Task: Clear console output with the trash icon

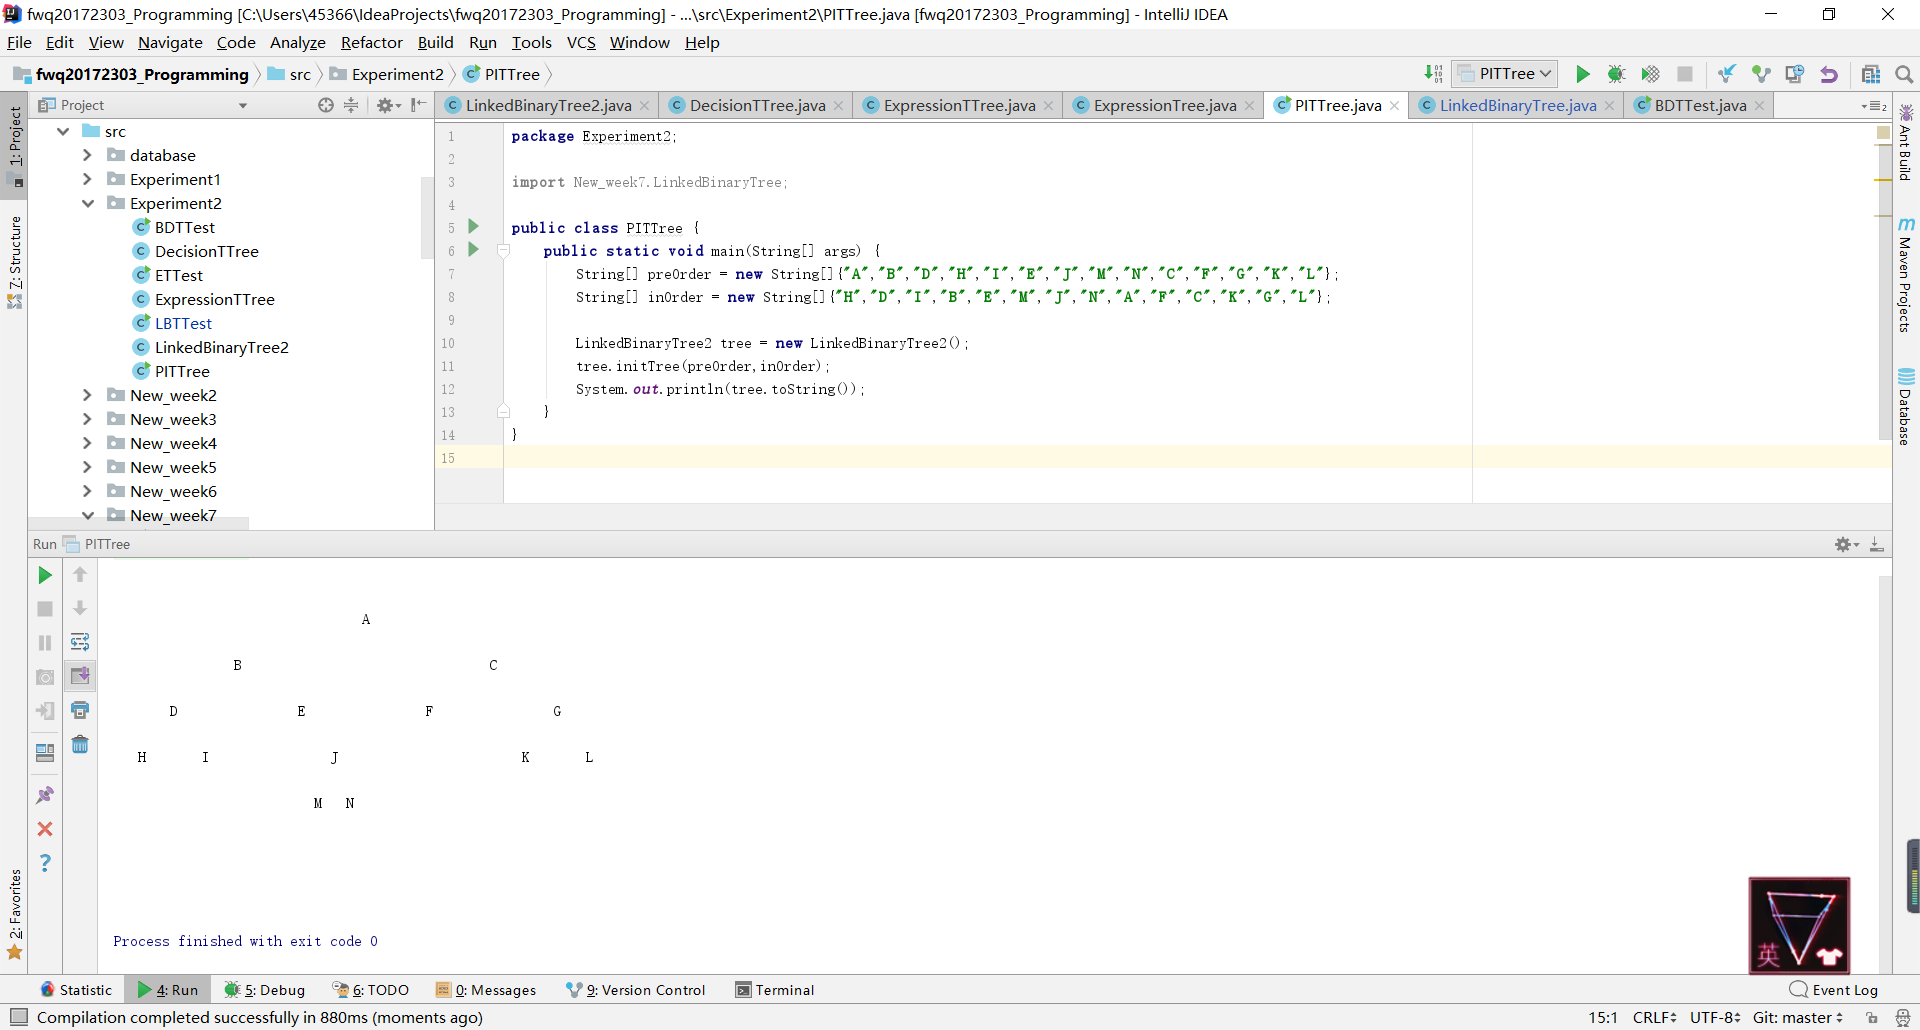Action: (x=80, y=745)
